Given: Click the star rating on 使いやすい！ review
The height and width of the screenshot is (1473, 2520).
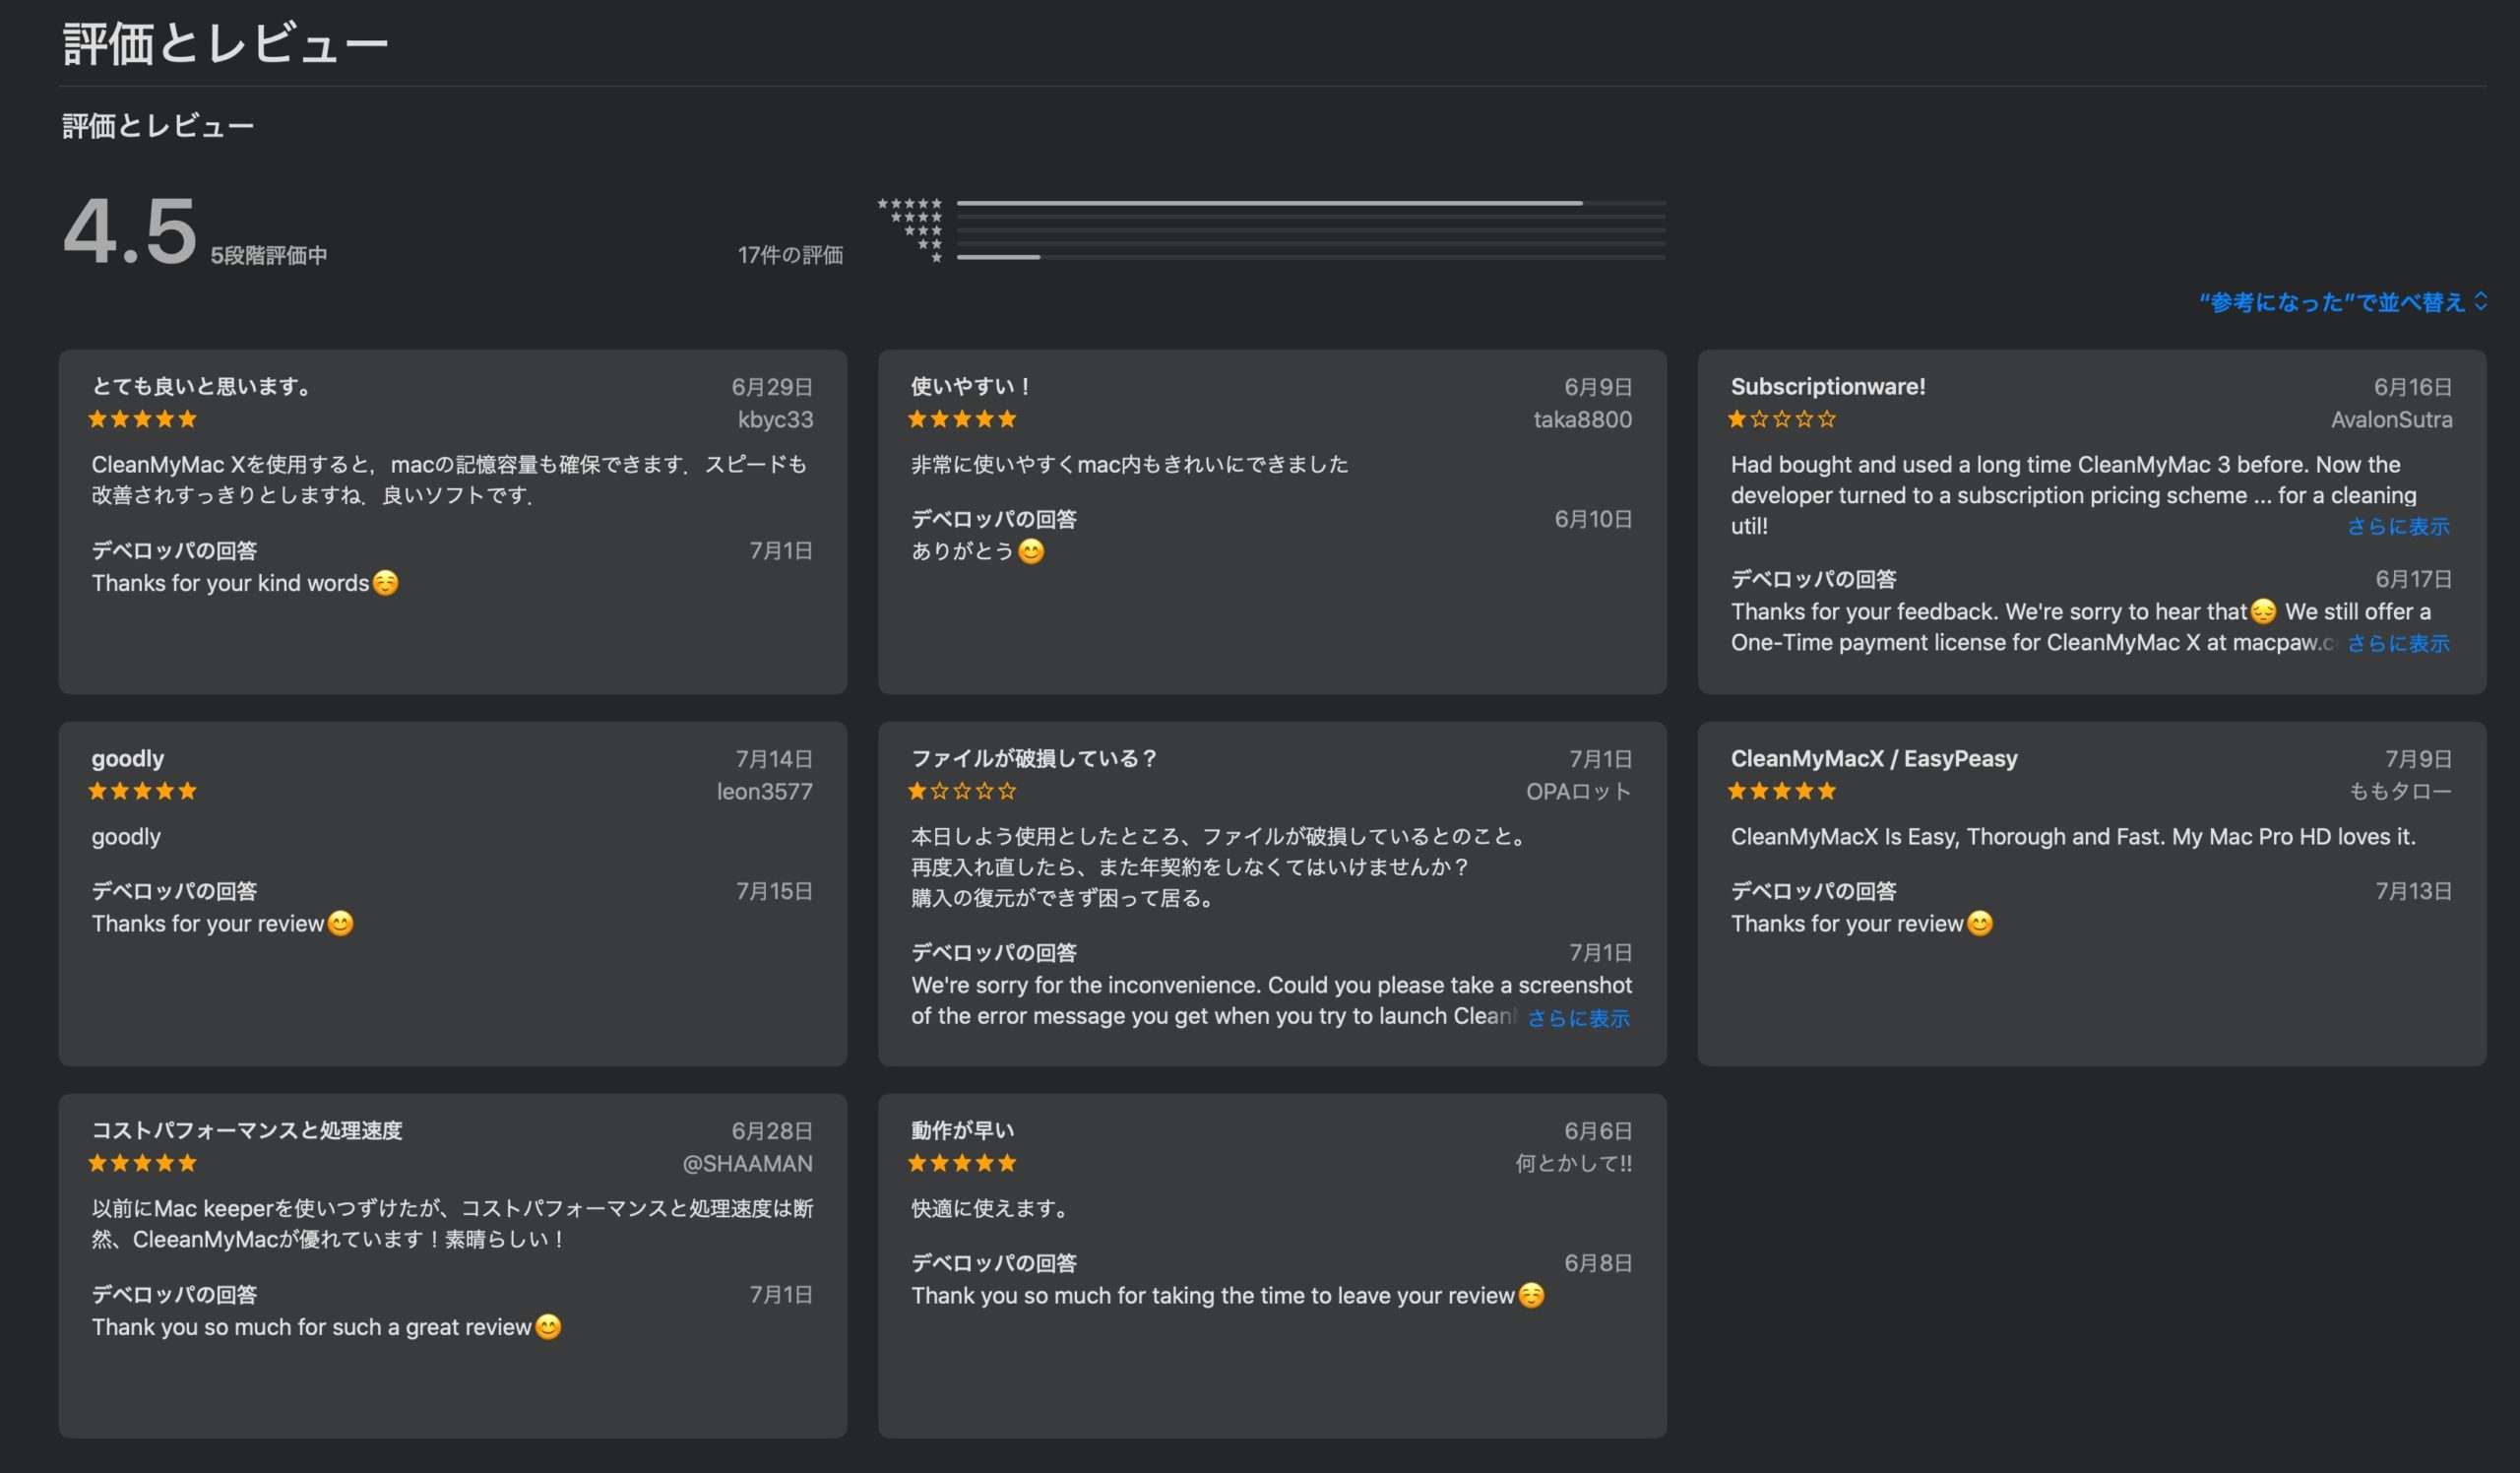Looking at the screenshot, I should tap(962, 419).
